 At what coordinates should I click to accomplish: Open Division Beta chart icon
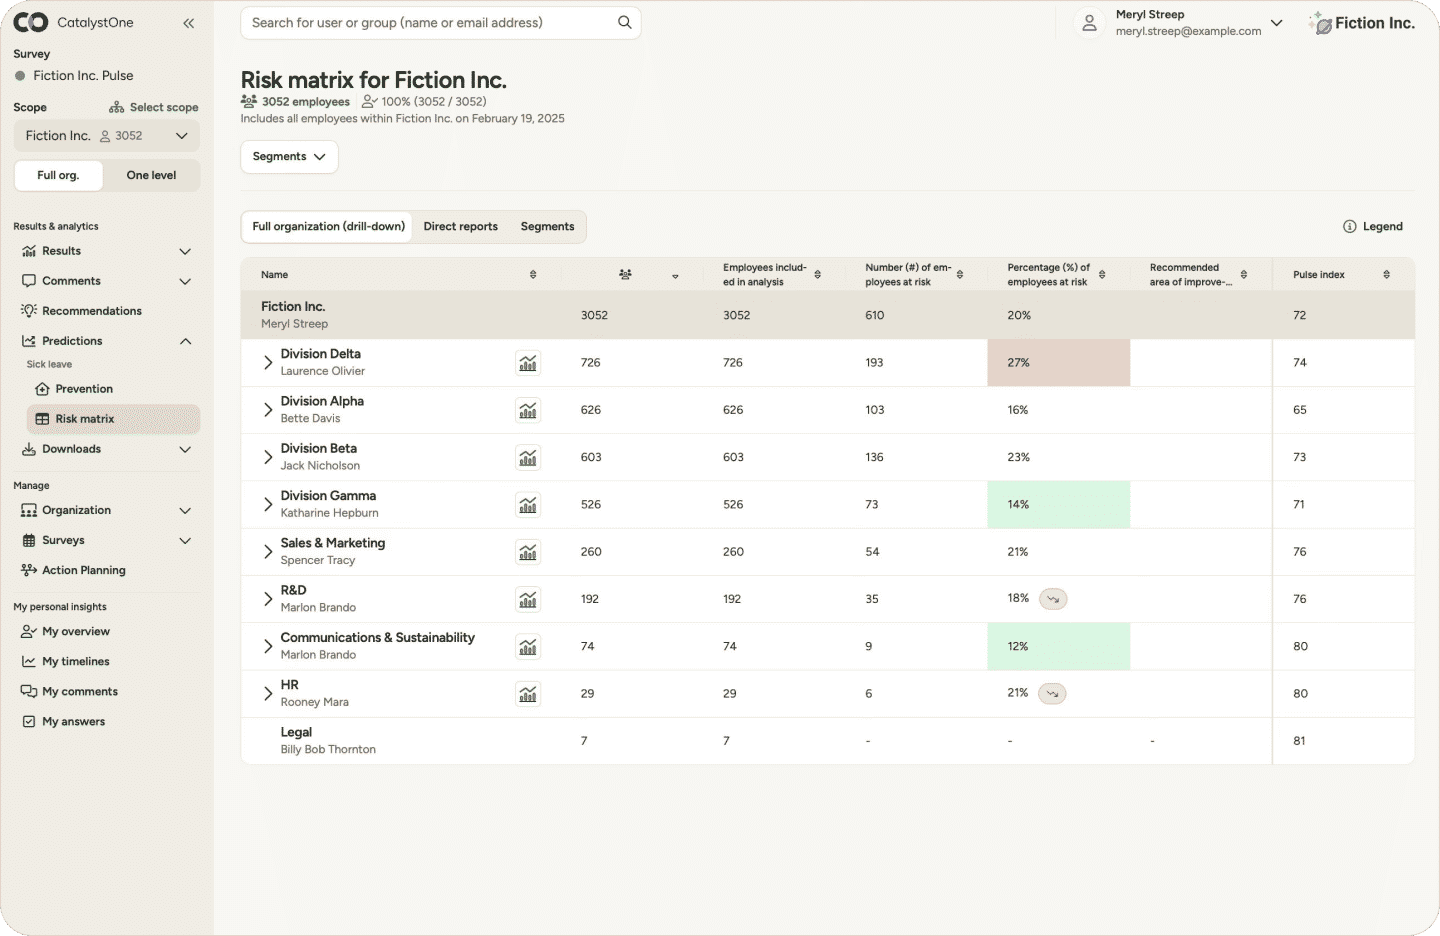[528, 457]
